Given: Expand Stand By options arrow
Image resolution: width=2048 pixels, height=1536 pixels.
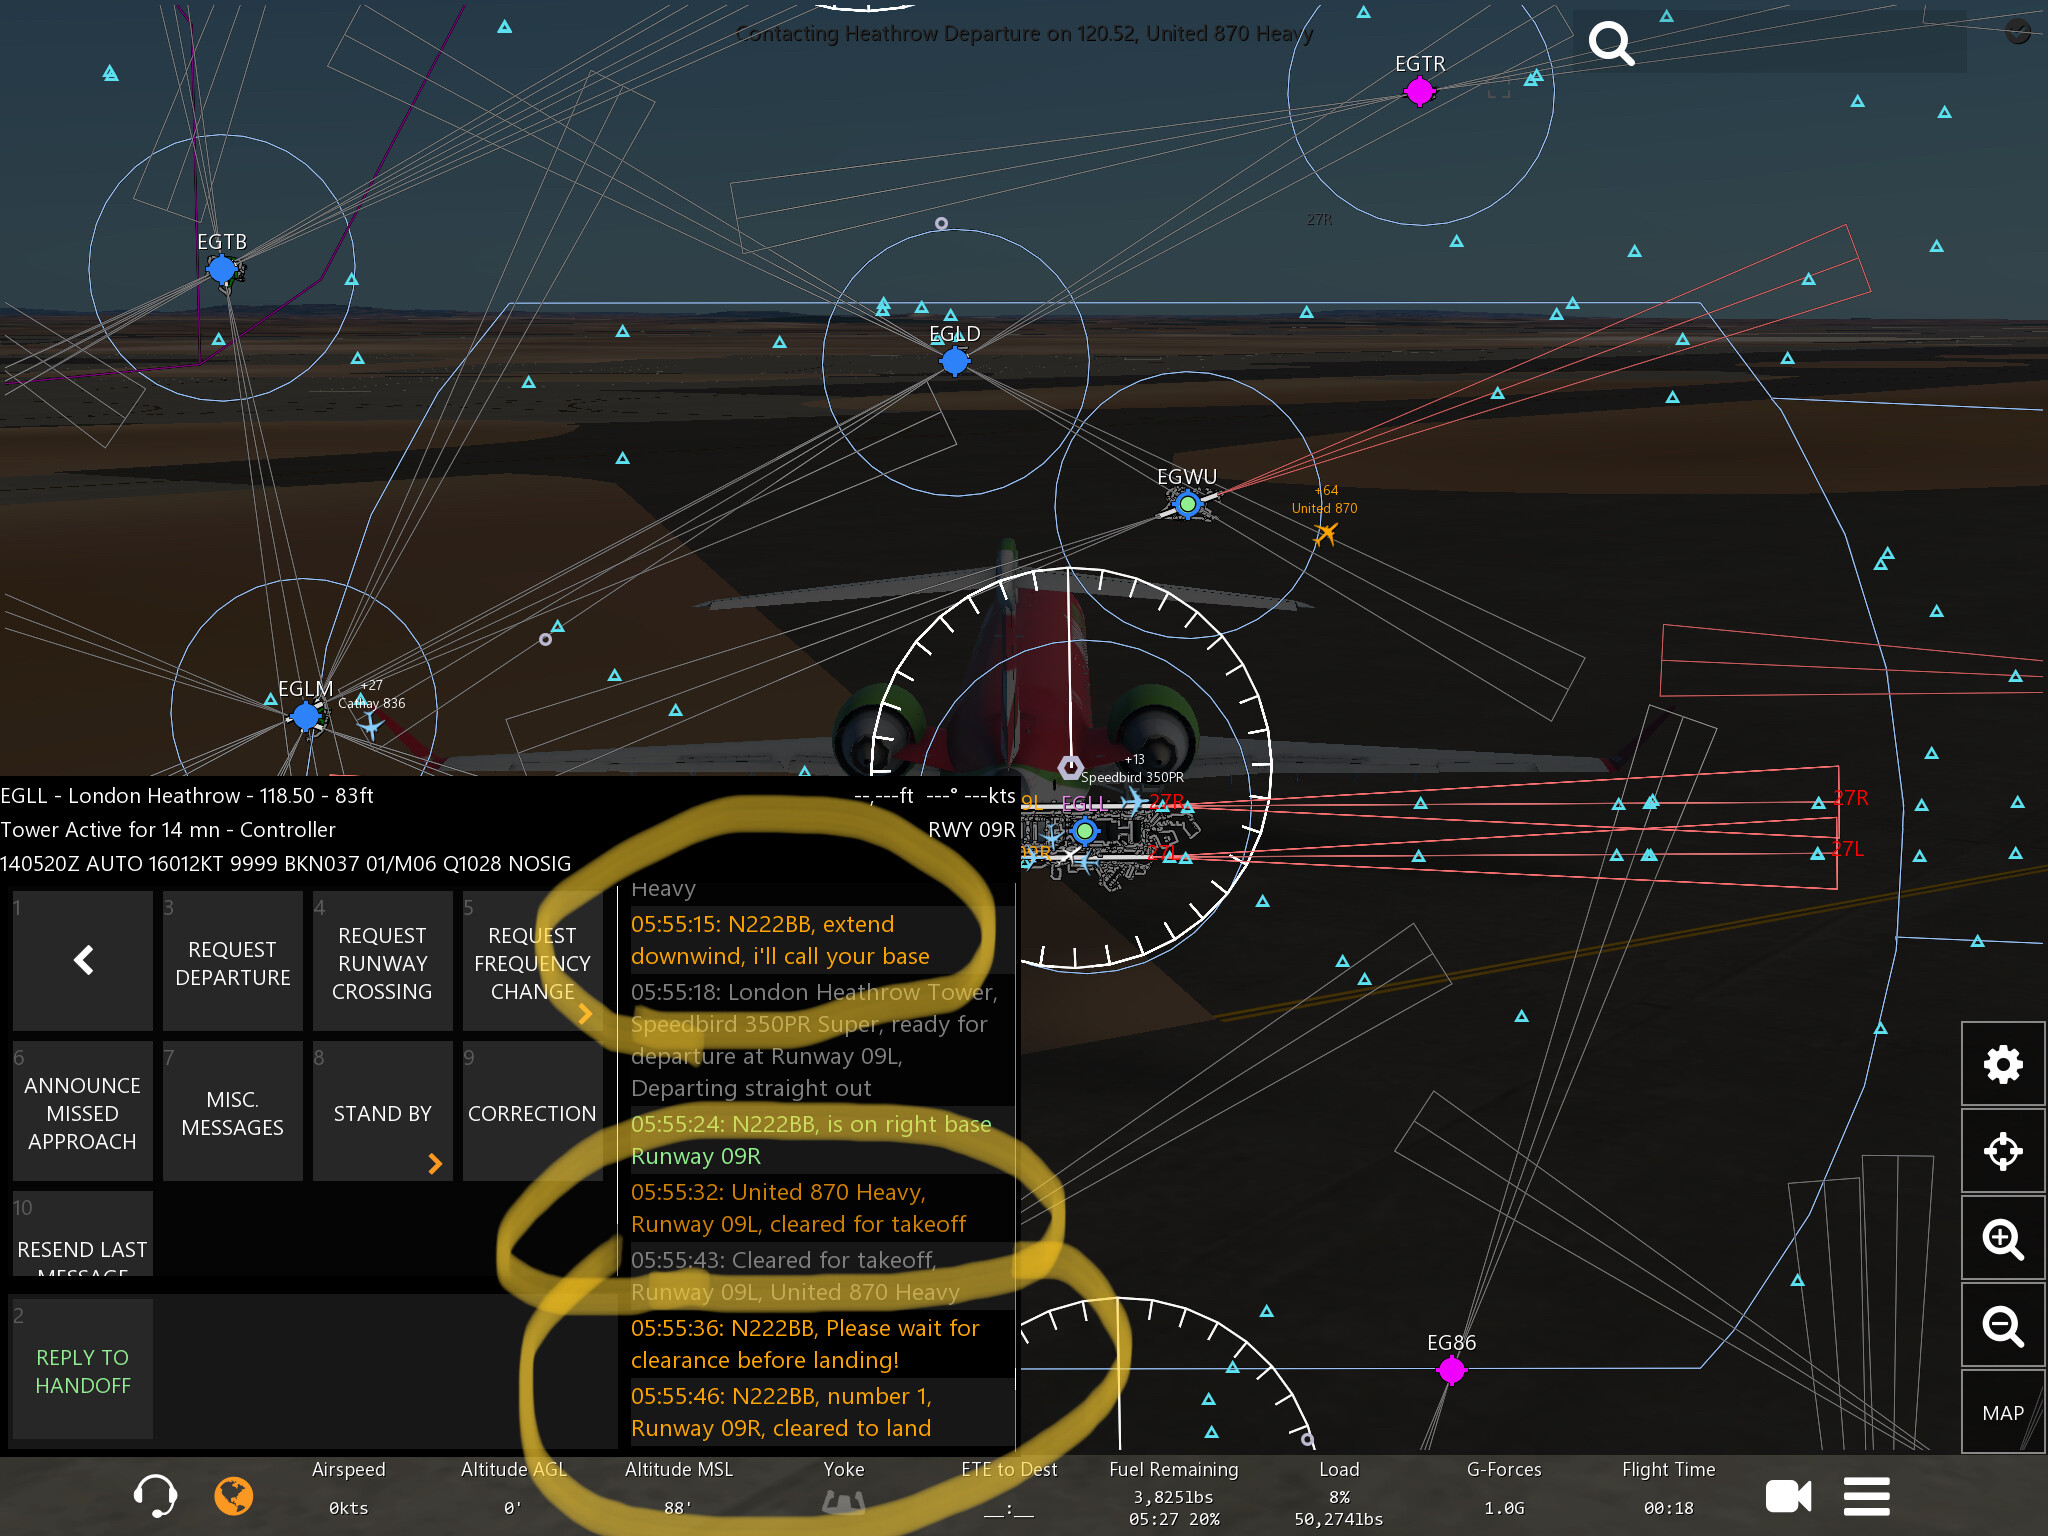Looking at the screenshot, I should (x=434, y=1162).
